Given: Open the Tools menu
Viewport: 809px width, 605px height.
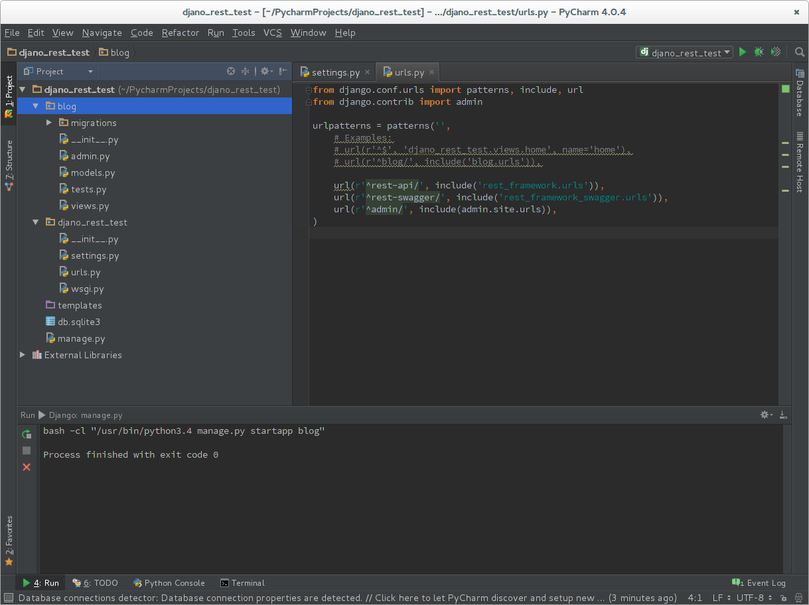Looking at the screenshot, I should click(x=244, y=32).
